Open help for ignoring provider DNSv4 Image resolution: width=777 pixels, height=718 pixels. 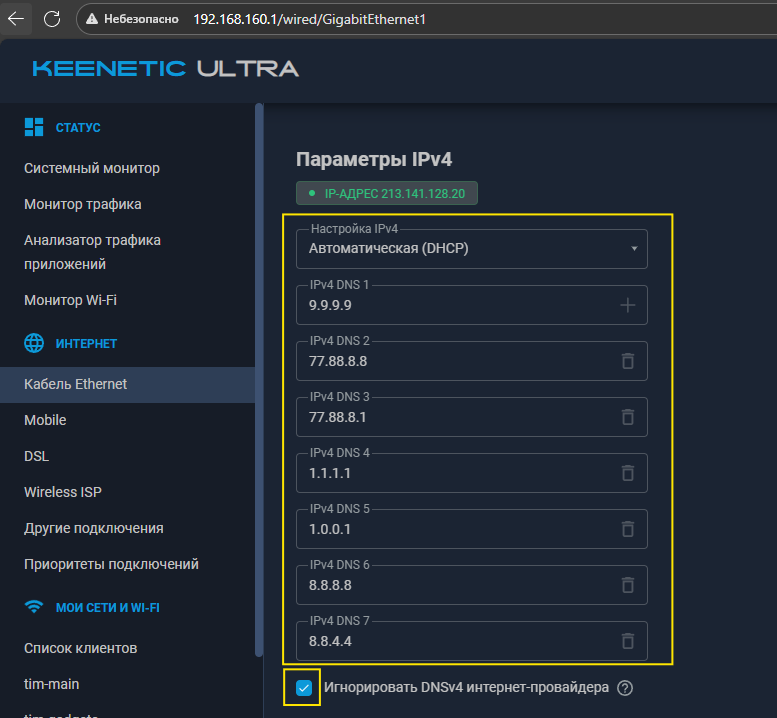[626, 688]
